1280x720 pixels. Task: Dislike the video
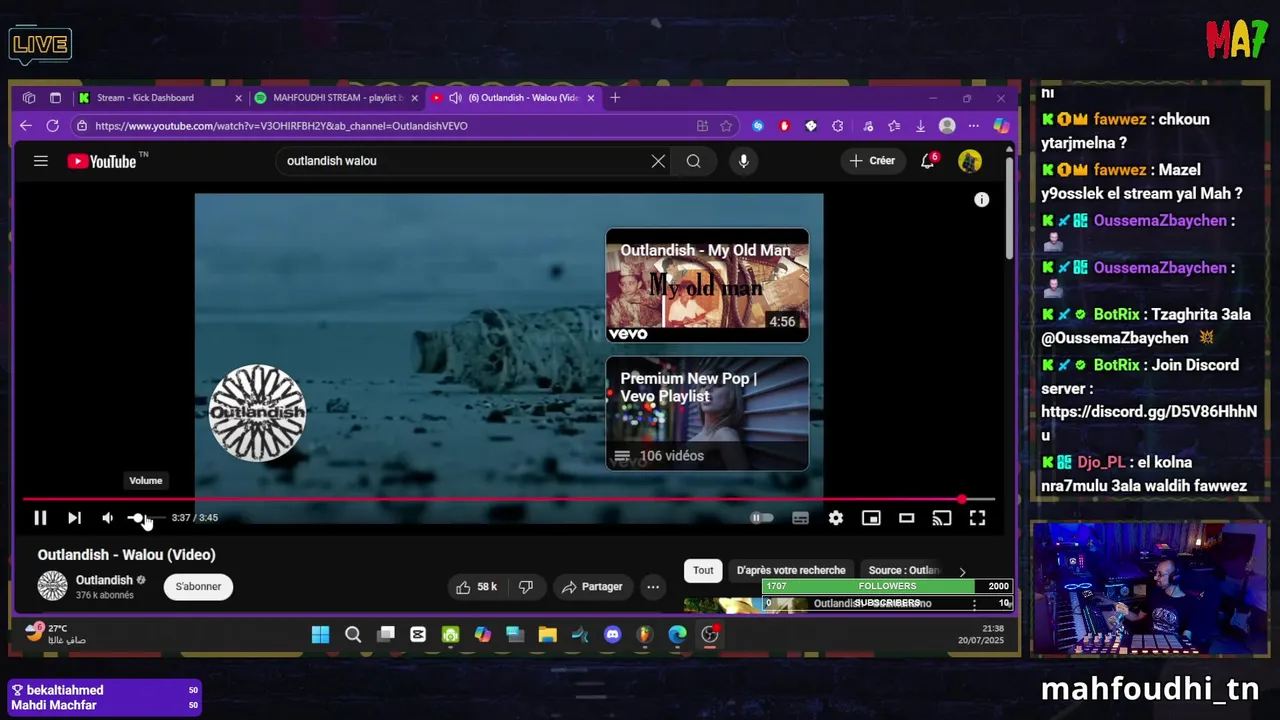(x=526, y=587)
